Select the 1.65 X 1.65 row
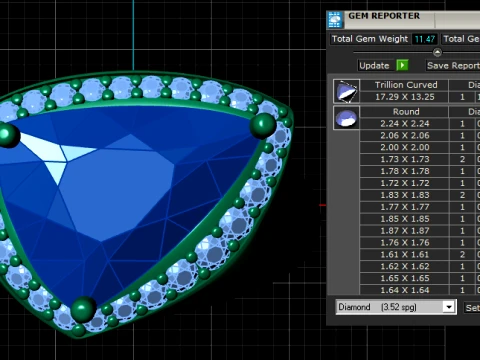This screenshot has height=360, width=480. tap(420, 278)
